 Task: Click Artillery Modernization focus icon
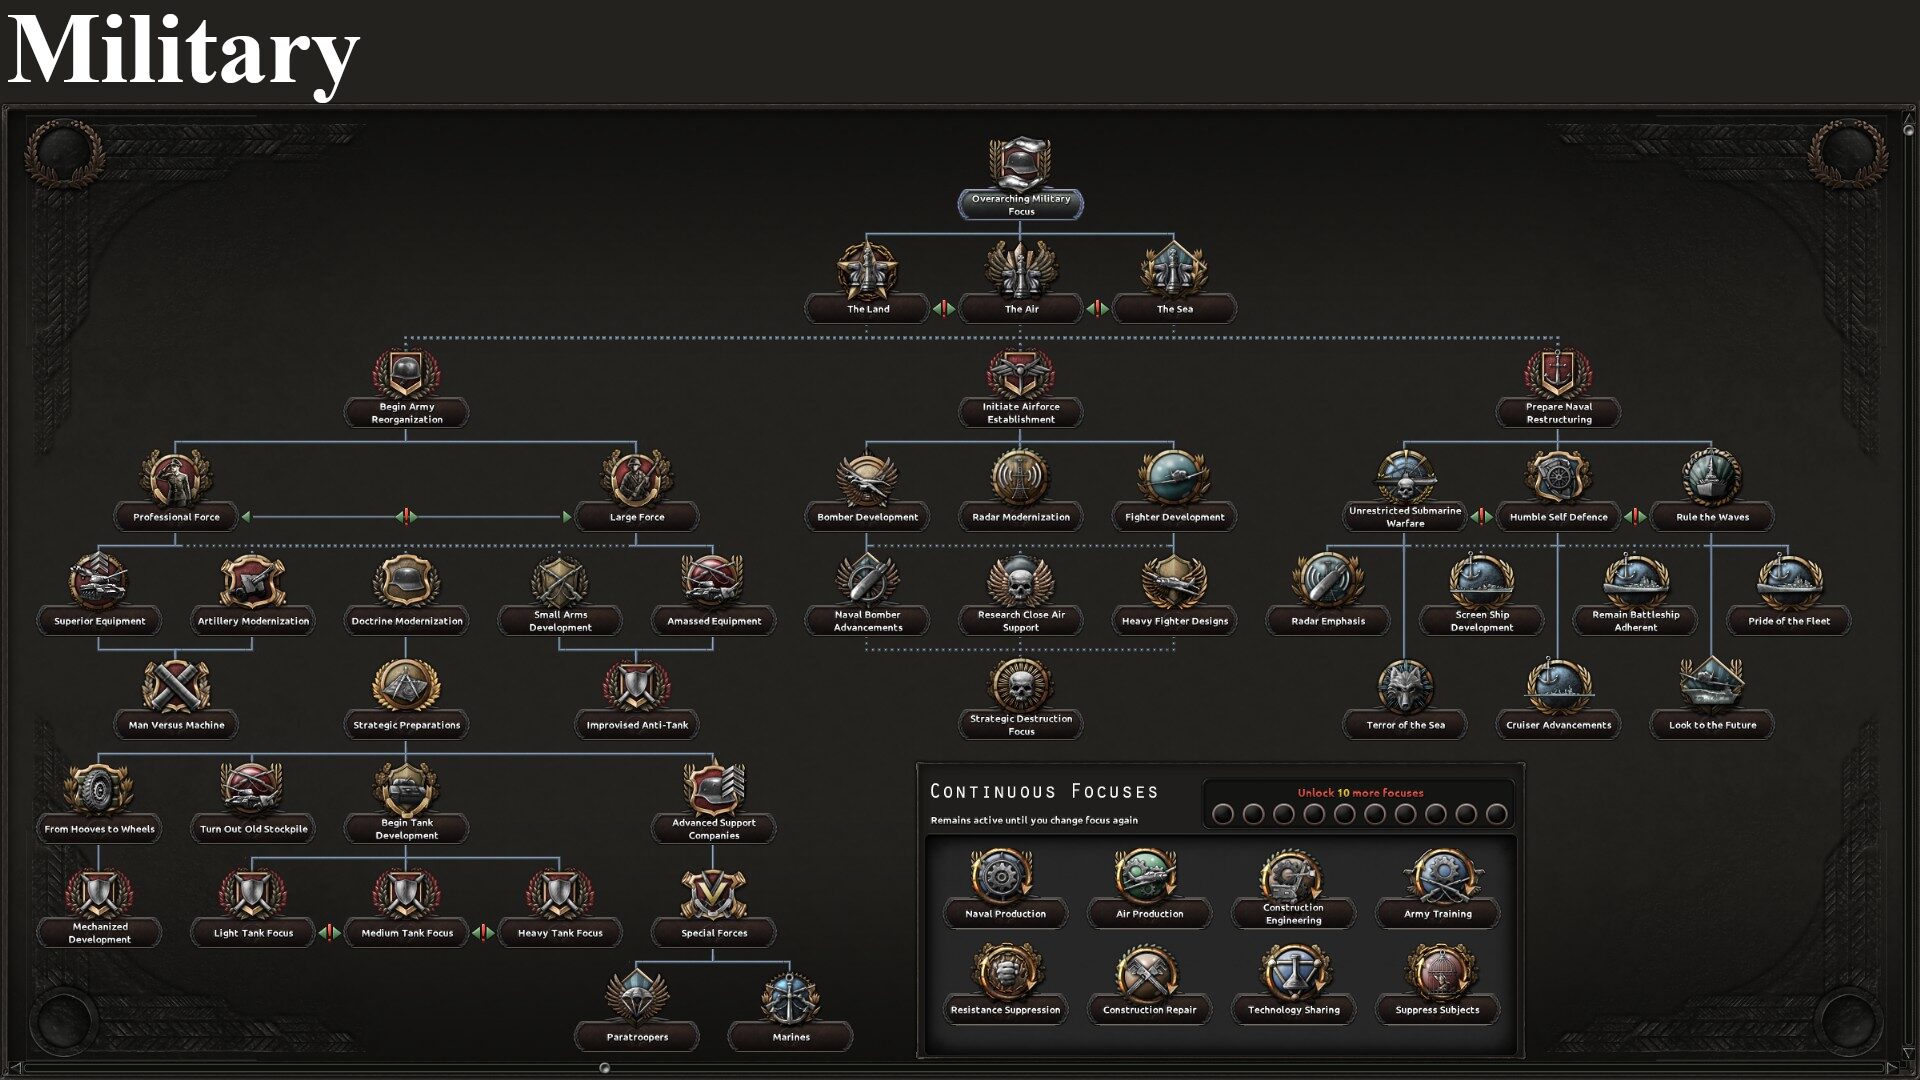pyautogui.click(x=253, y=581)
